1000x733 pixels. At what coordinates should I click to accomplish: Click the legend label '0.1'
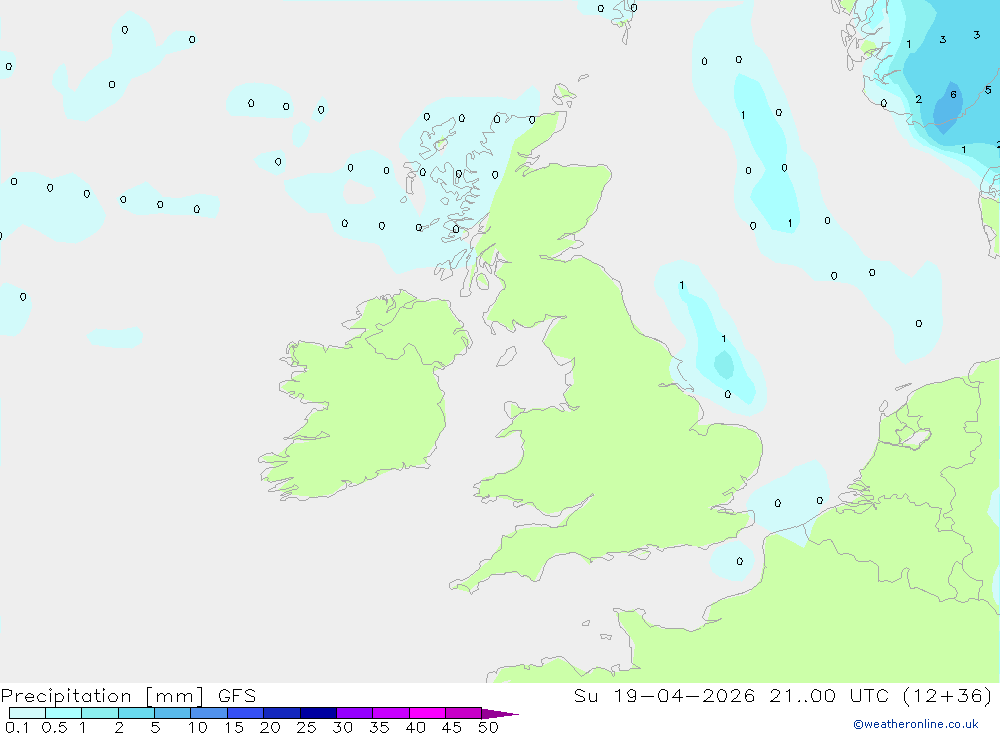coord(17,727)
